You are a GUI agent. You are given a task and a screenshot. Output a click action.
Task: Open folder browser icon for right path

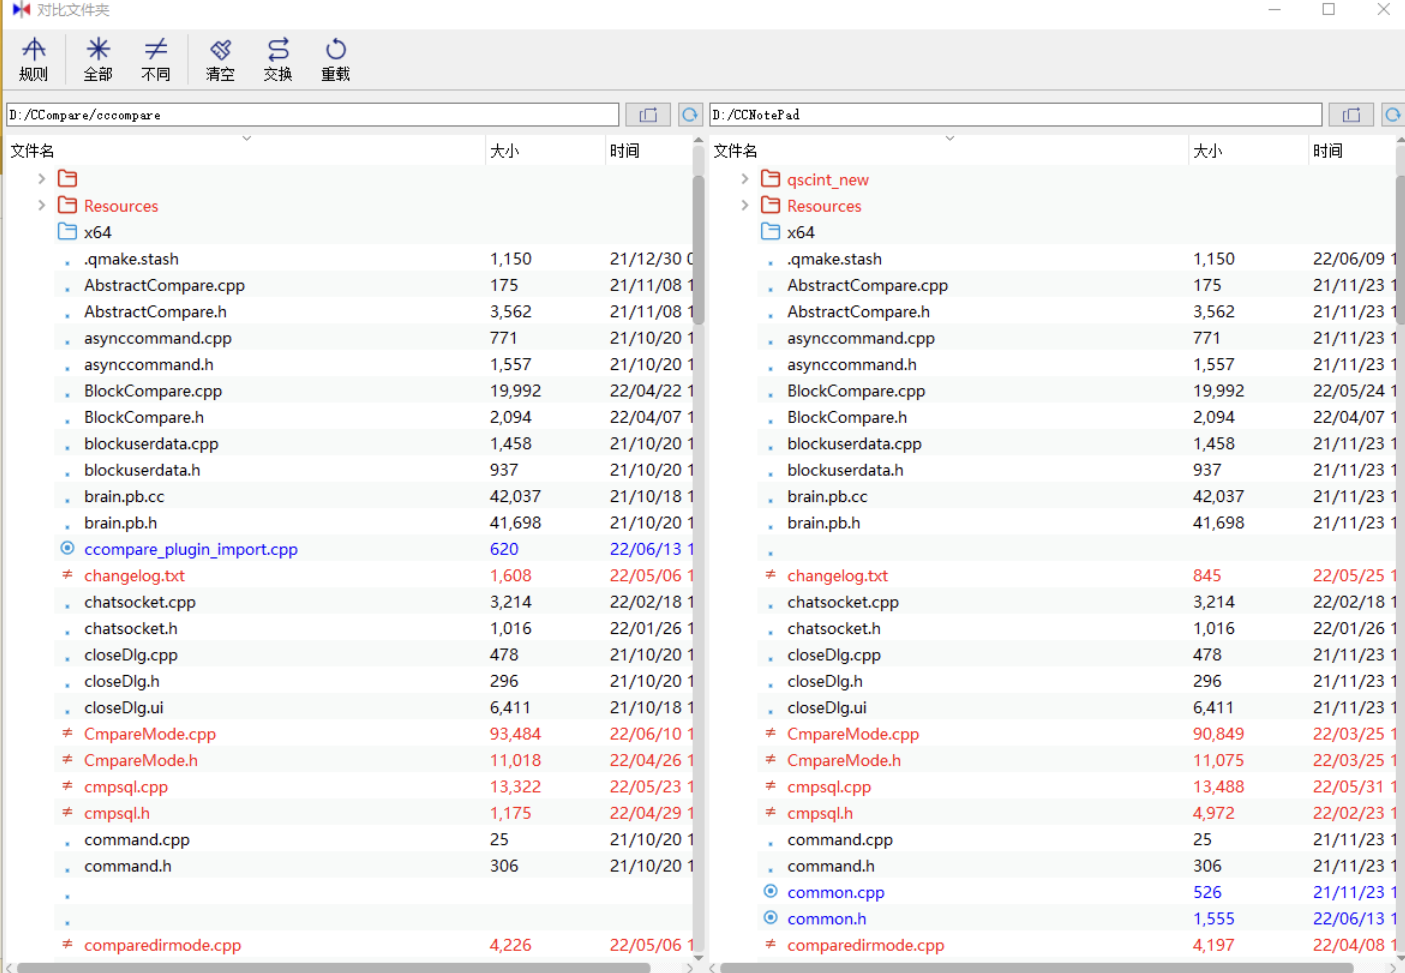tap(1350, 114)
